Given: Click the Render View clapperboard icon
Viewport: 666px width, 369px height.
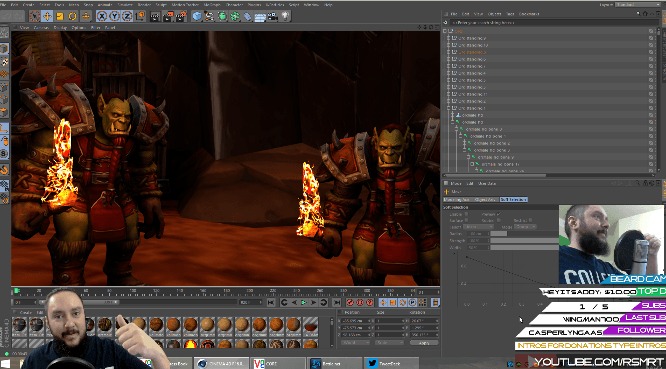Looking at the screenshot, I should tap(155, 17).
